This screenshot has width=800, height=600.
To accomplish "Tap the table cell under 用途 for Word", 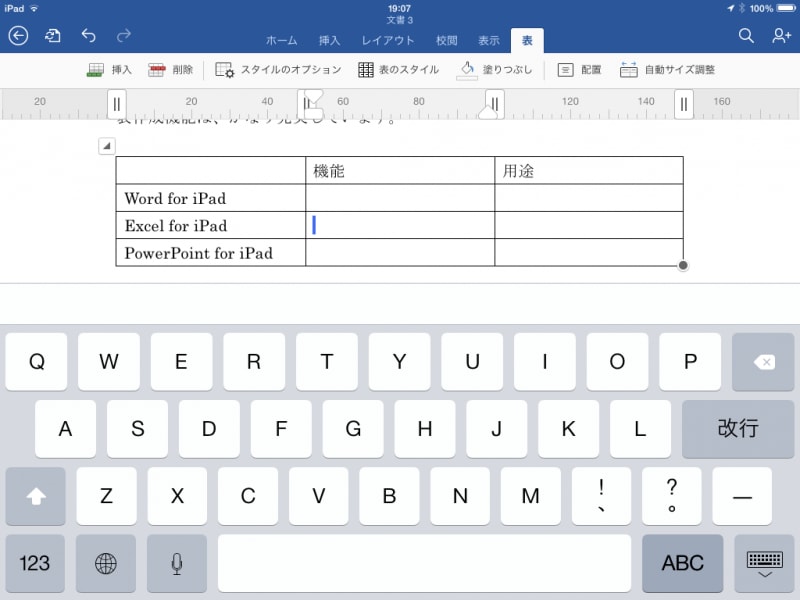I will pos(588,198).
